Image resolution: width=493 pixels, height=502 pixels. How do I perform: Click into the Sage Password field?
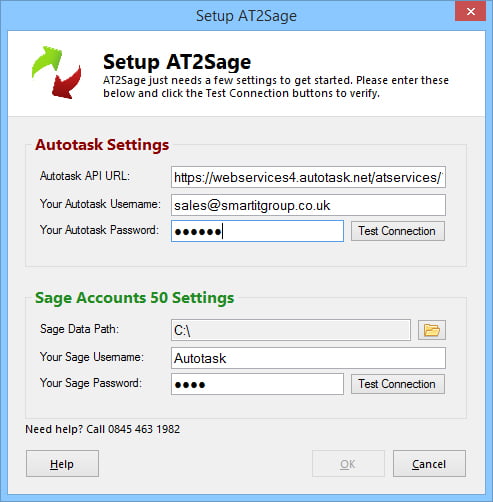coord(257,384)
